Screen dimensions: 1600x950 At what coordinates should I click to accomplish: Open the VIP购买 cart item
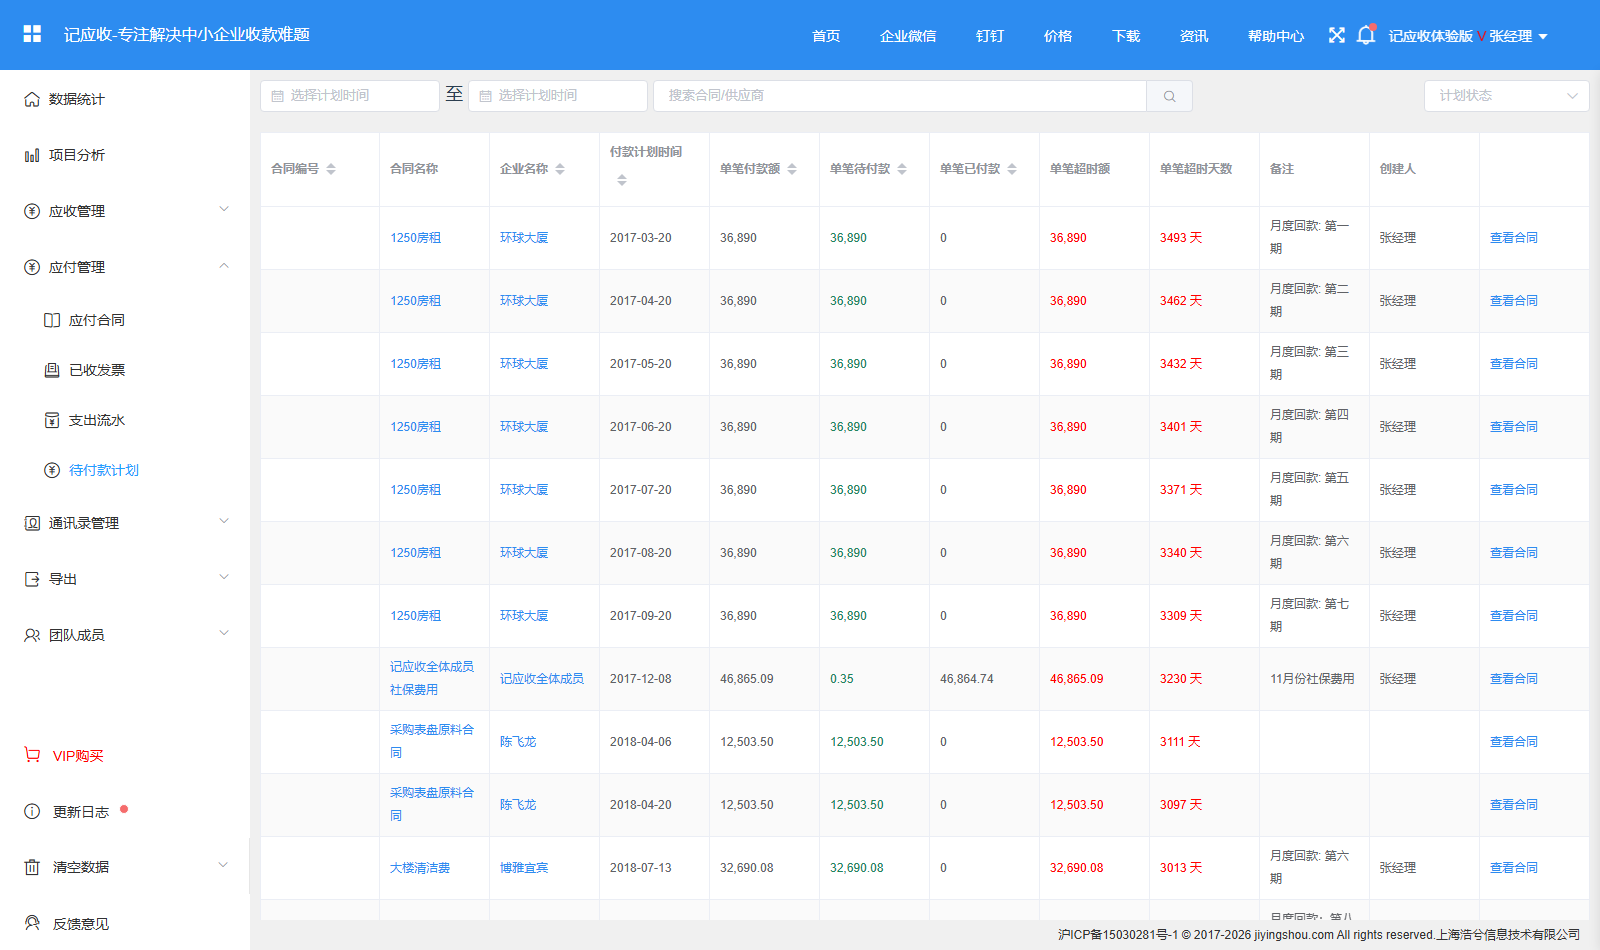point(65,756)
